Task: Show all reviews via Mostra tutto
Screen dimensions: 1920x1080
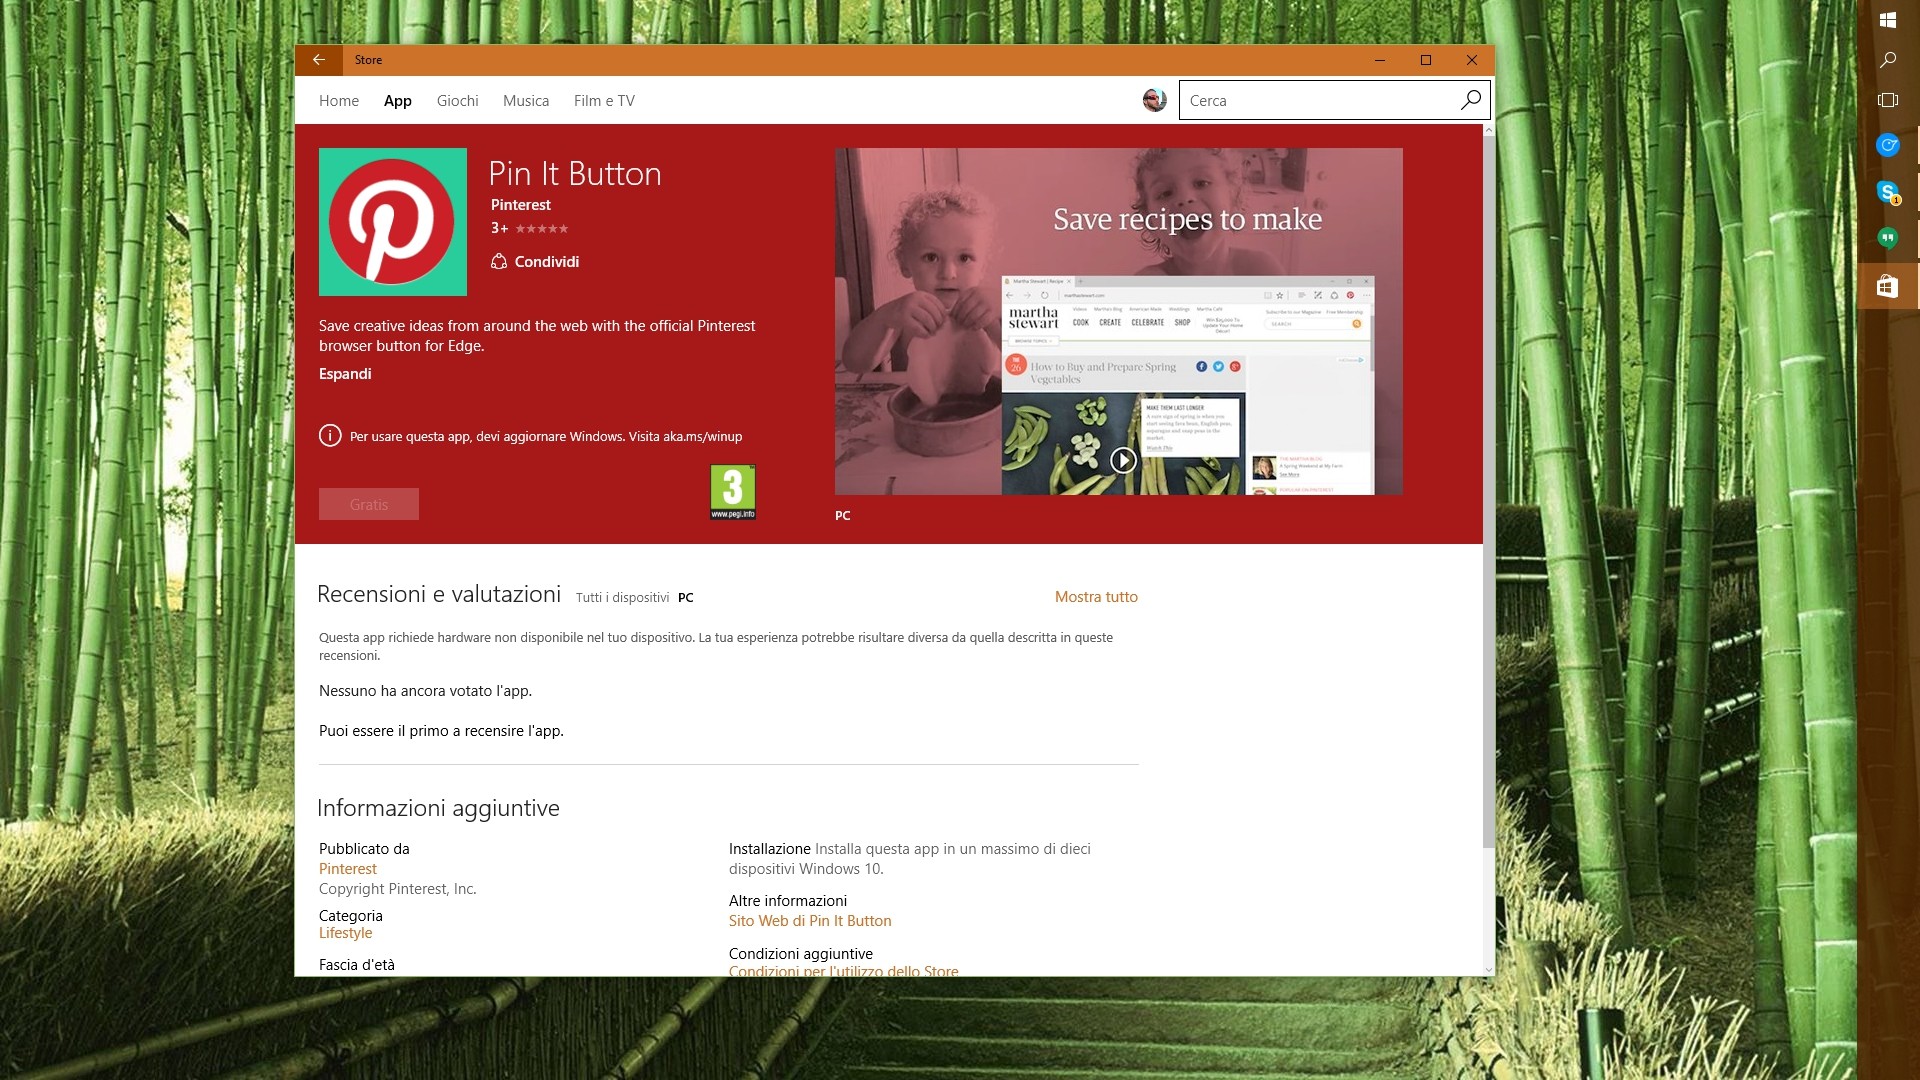Action: click(x=1096, y=596)
